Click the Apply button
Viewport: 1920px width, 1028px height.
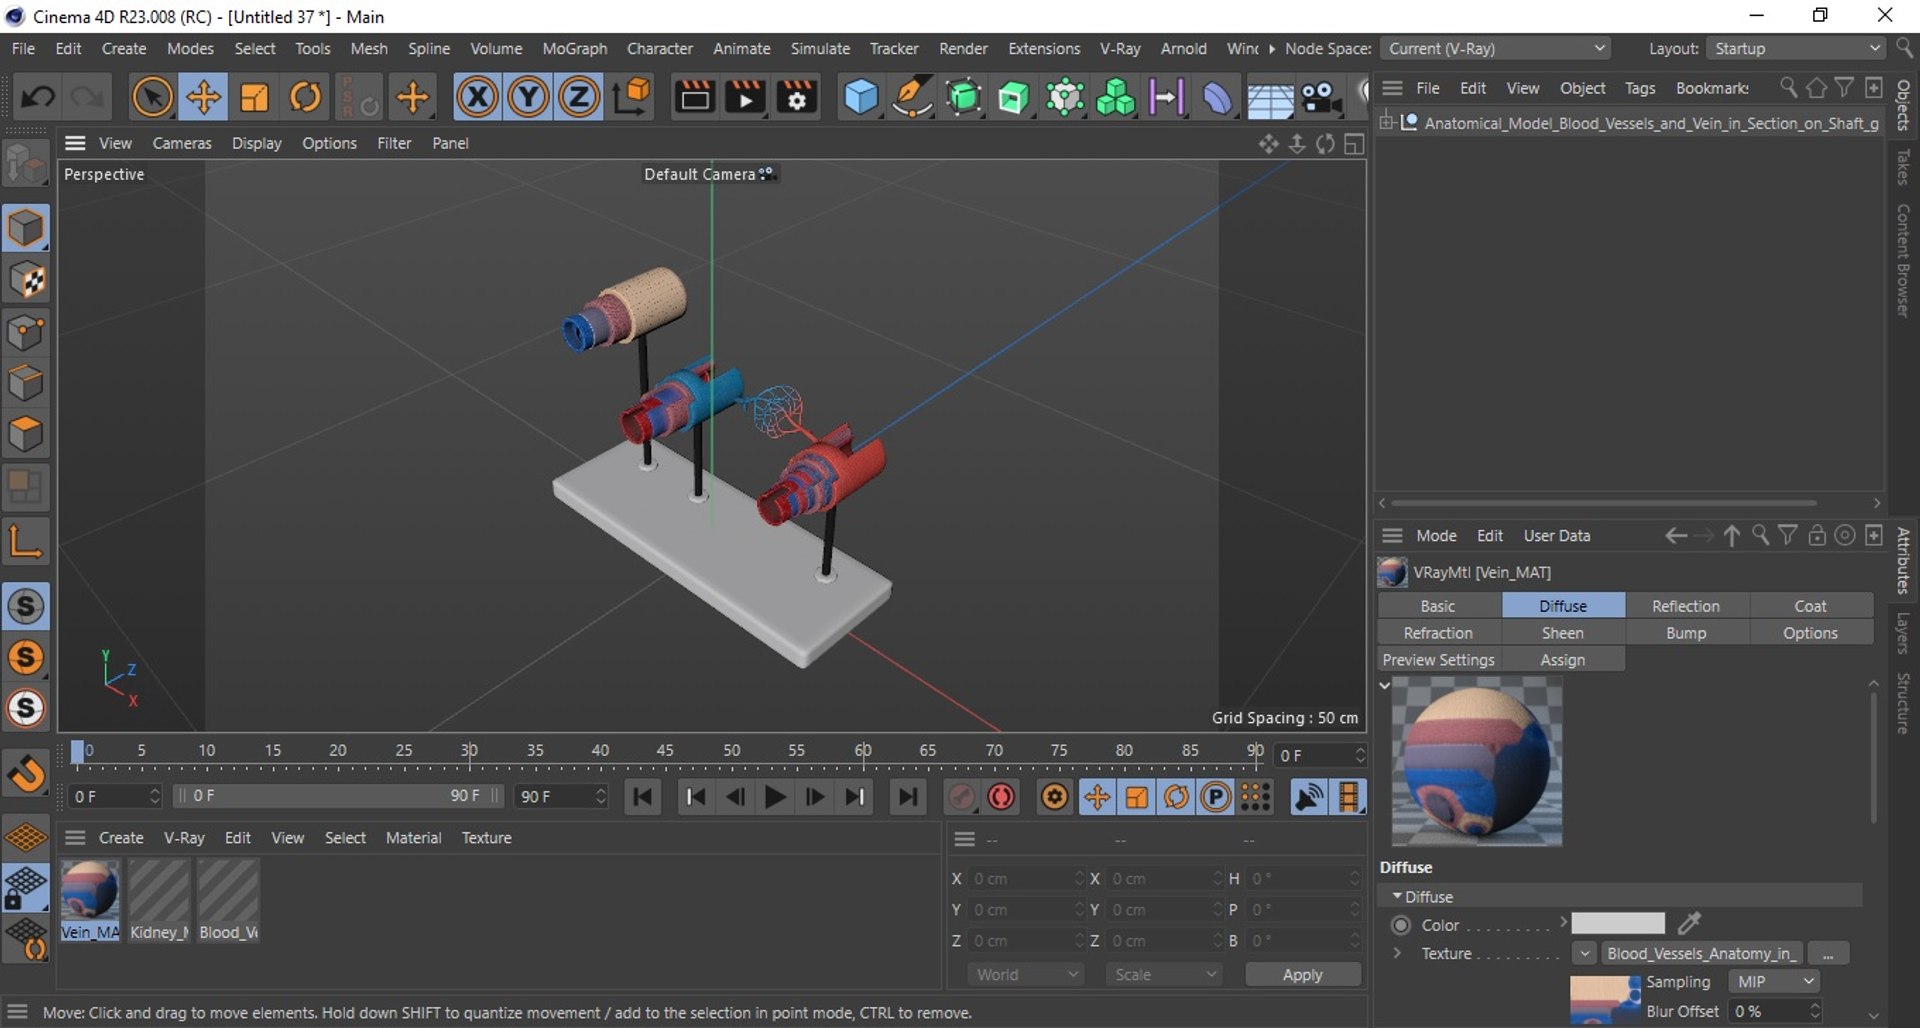[1301, 974]
